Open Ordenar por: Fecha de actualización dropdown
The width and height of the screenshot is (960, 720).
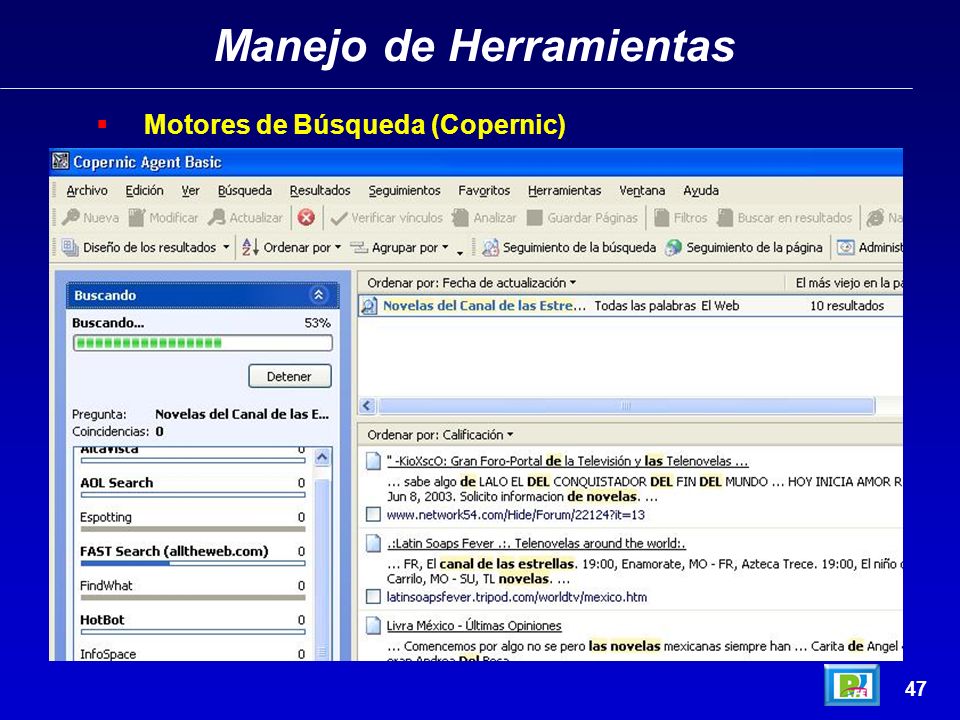point(471,283)
